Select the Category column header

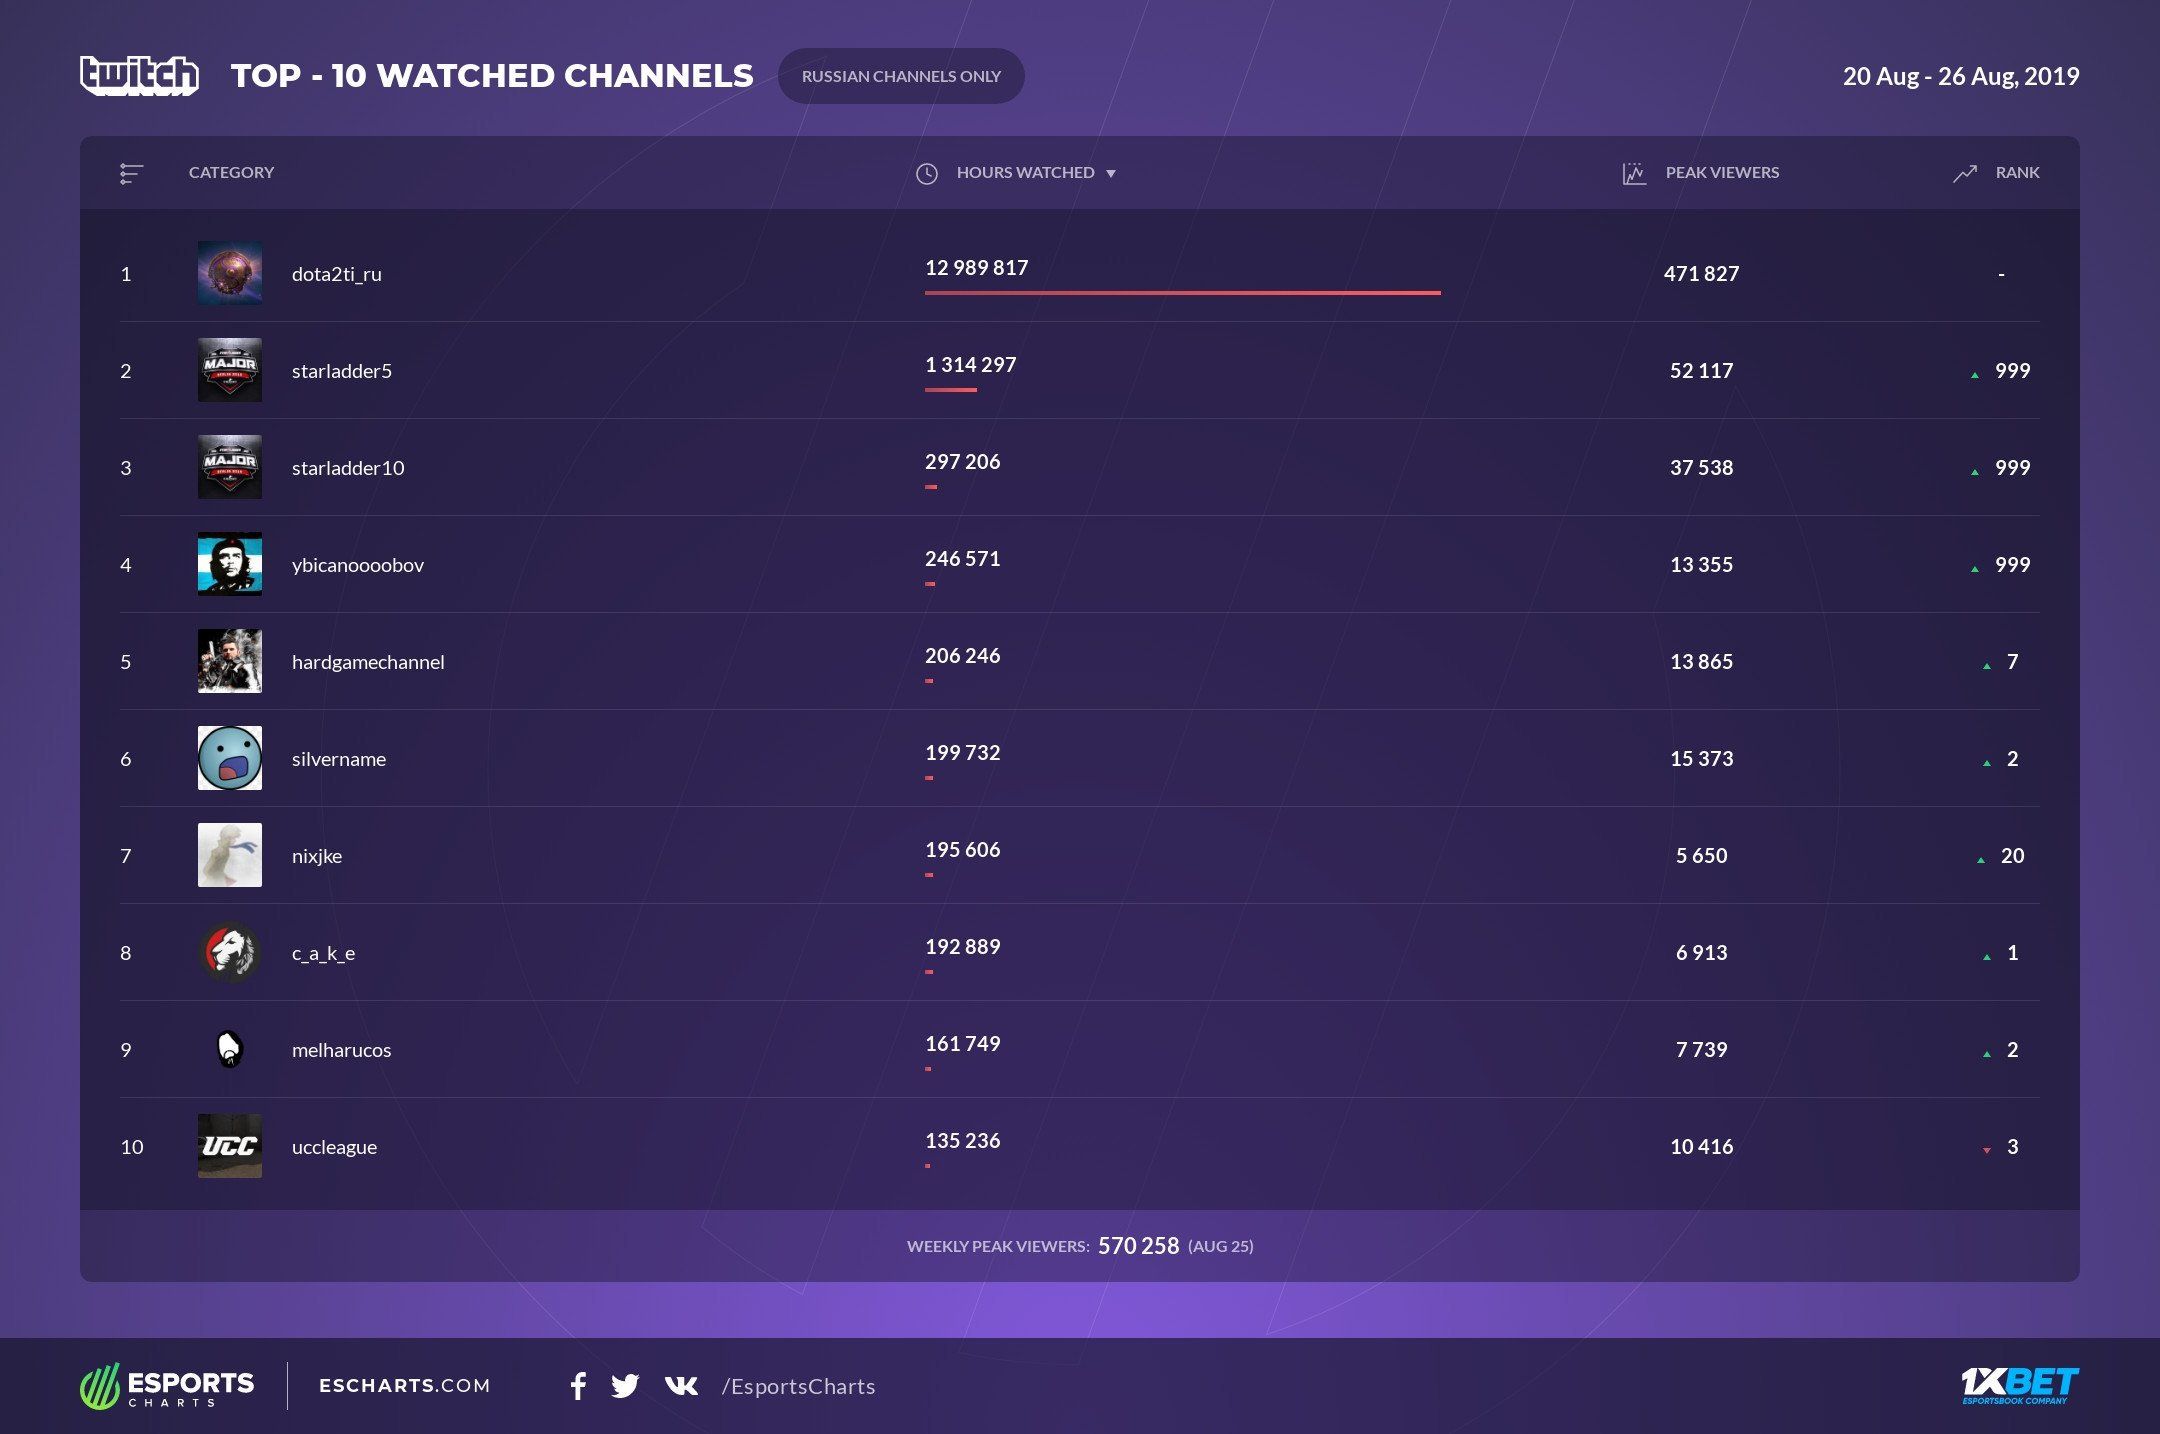(x=231, y=173)
